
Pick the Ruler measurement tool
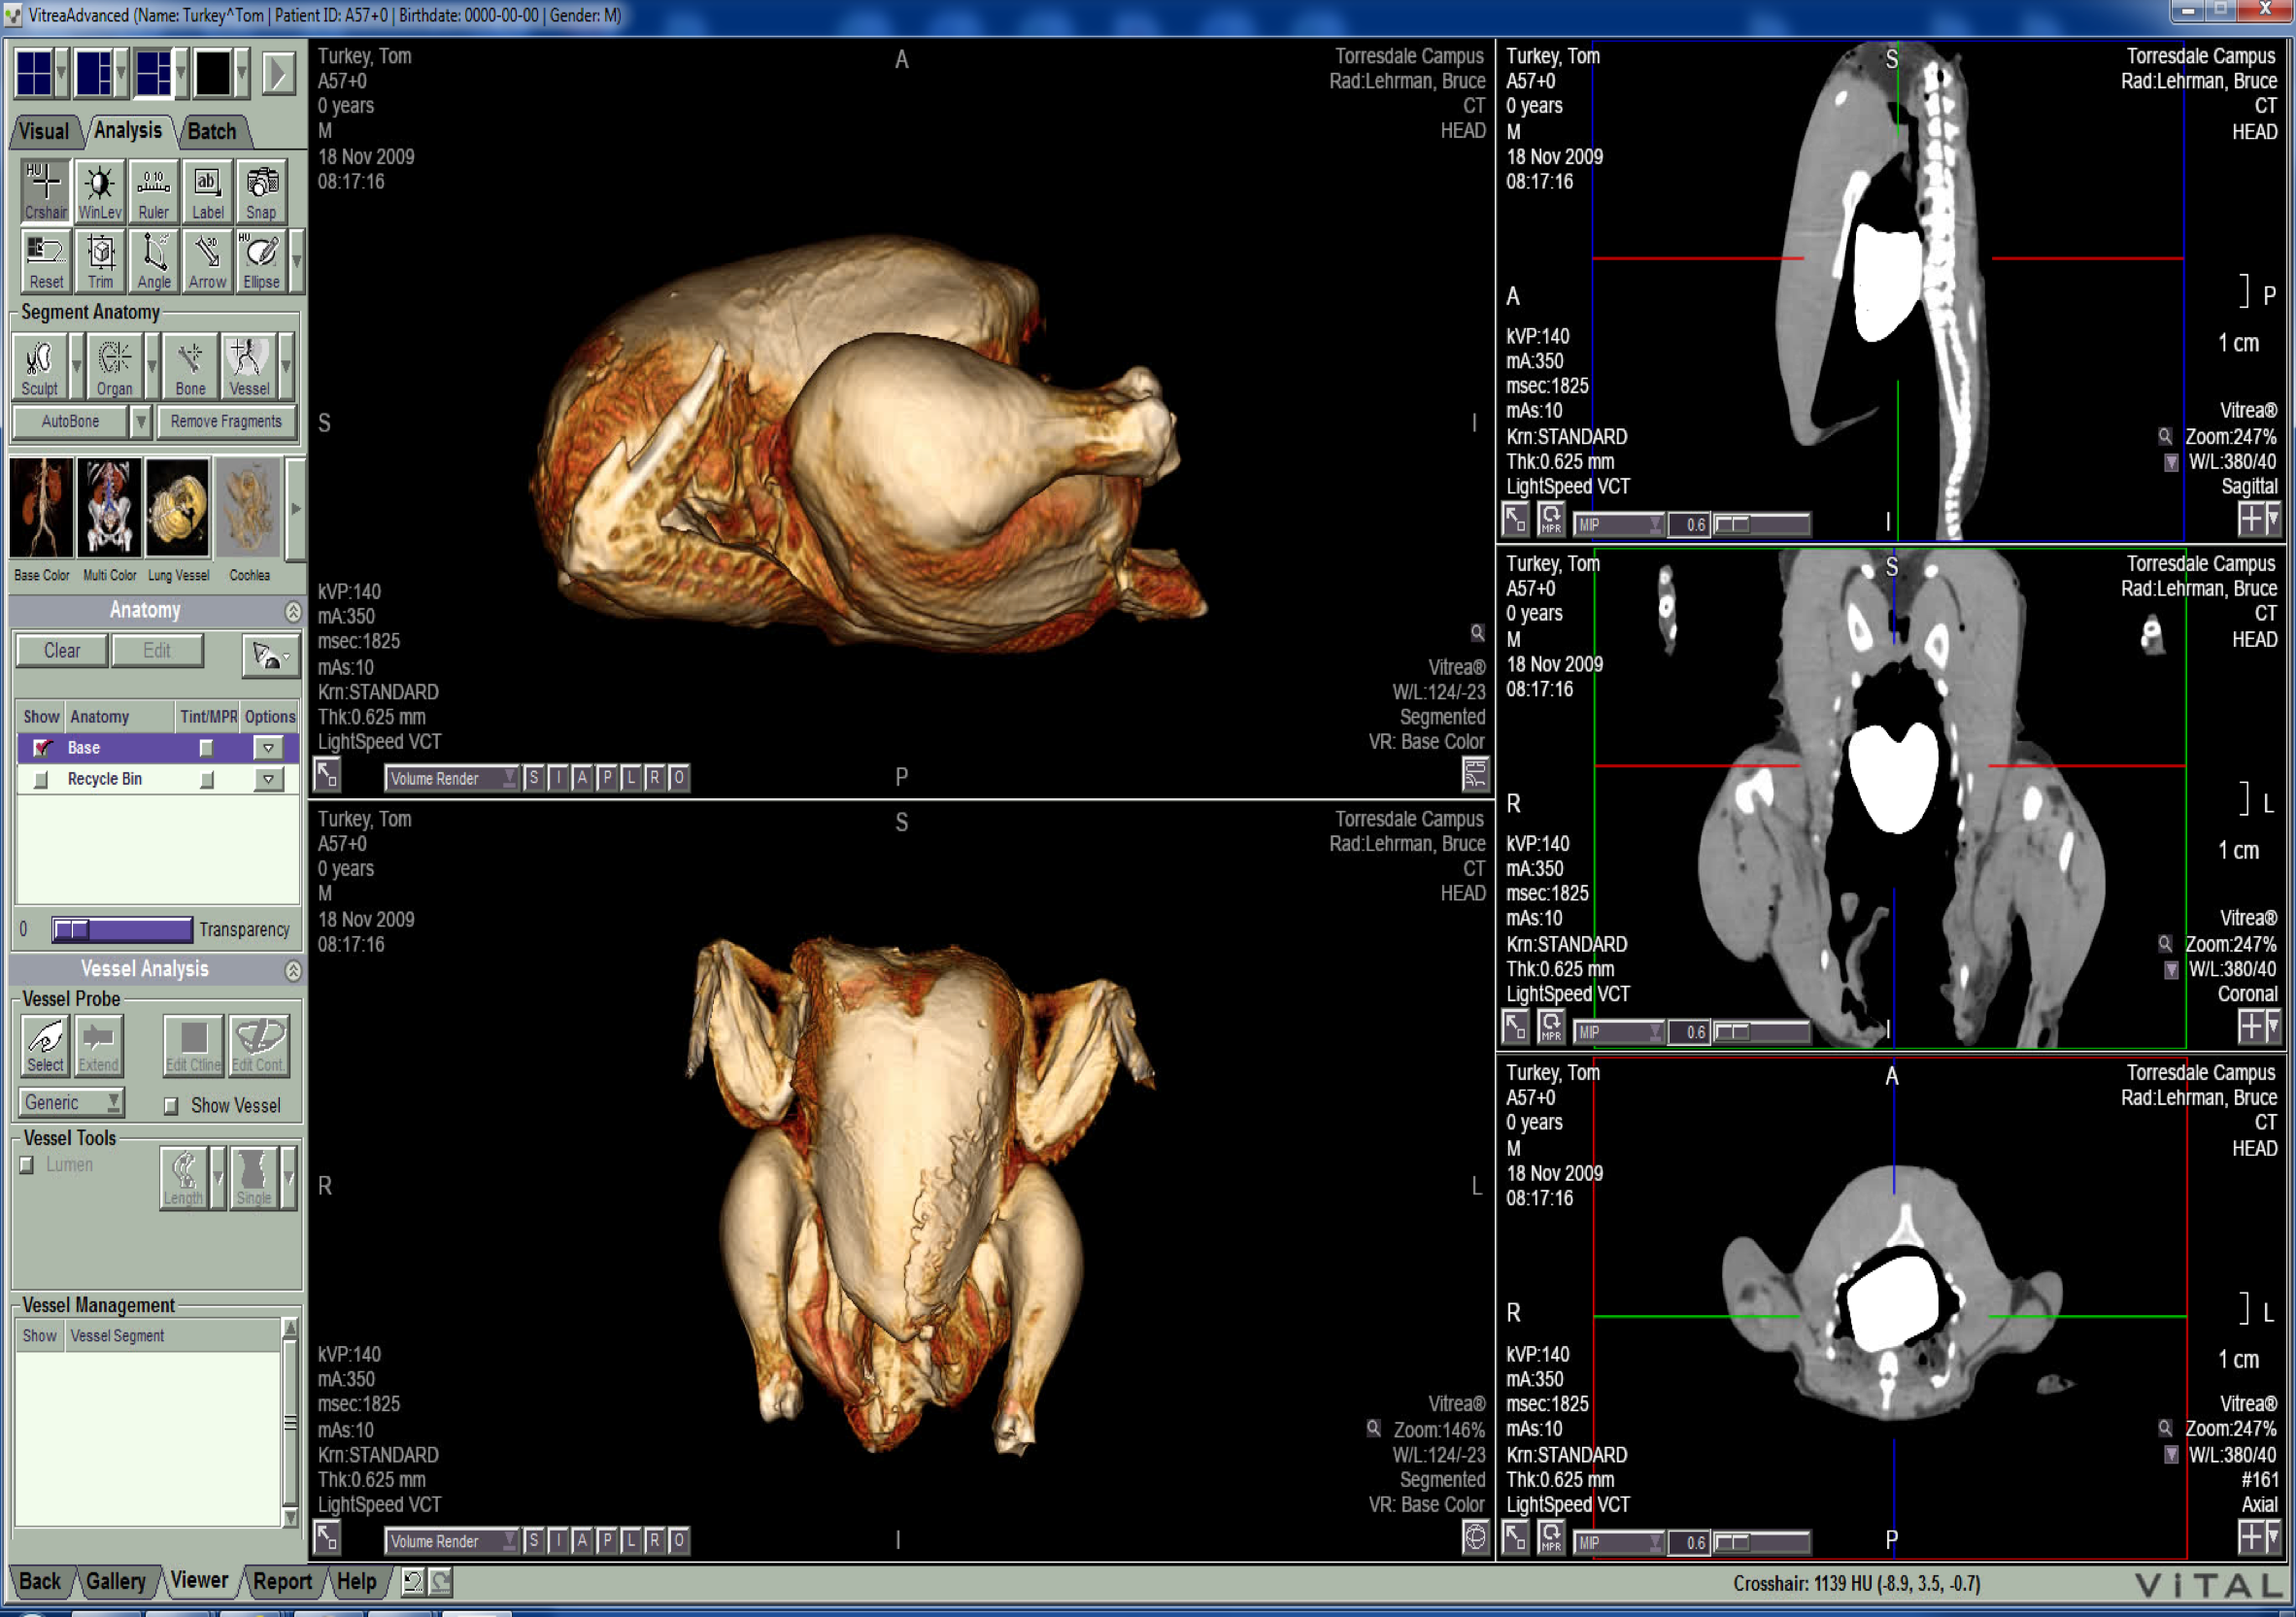pos(153,190)
